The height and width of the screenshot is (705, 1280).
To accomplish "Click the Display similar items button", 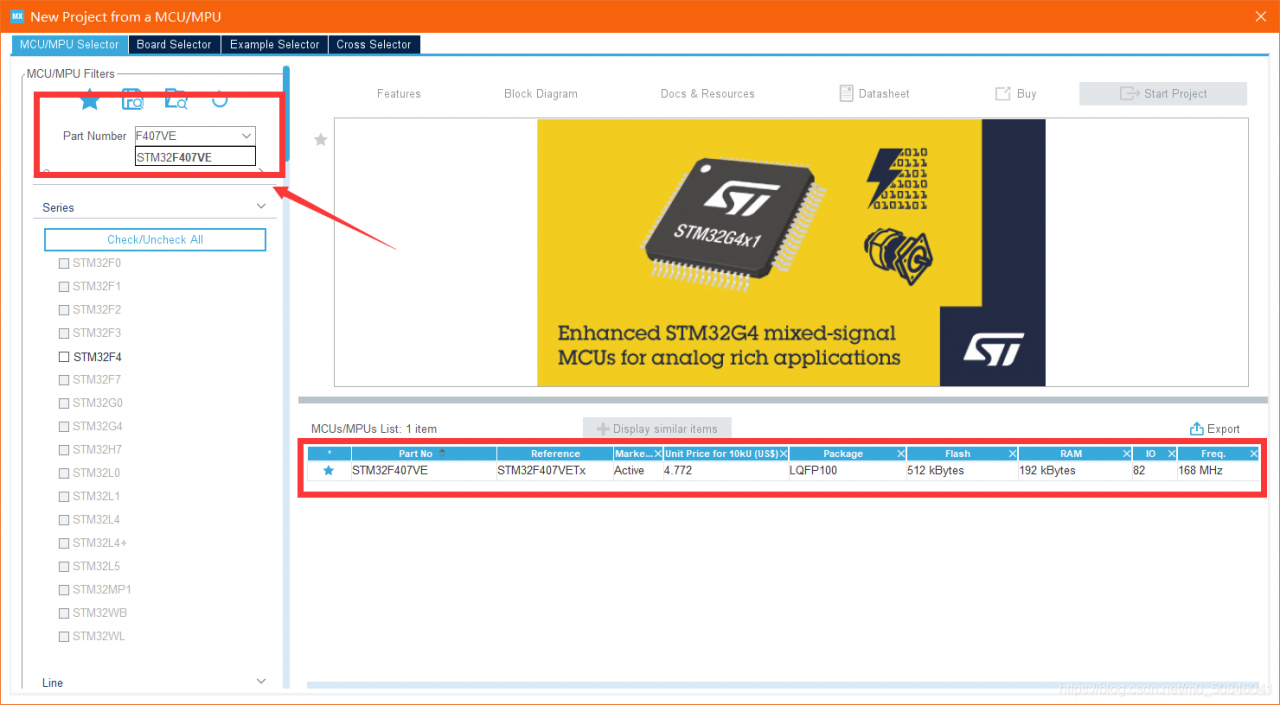I will (x=657, y=429).
